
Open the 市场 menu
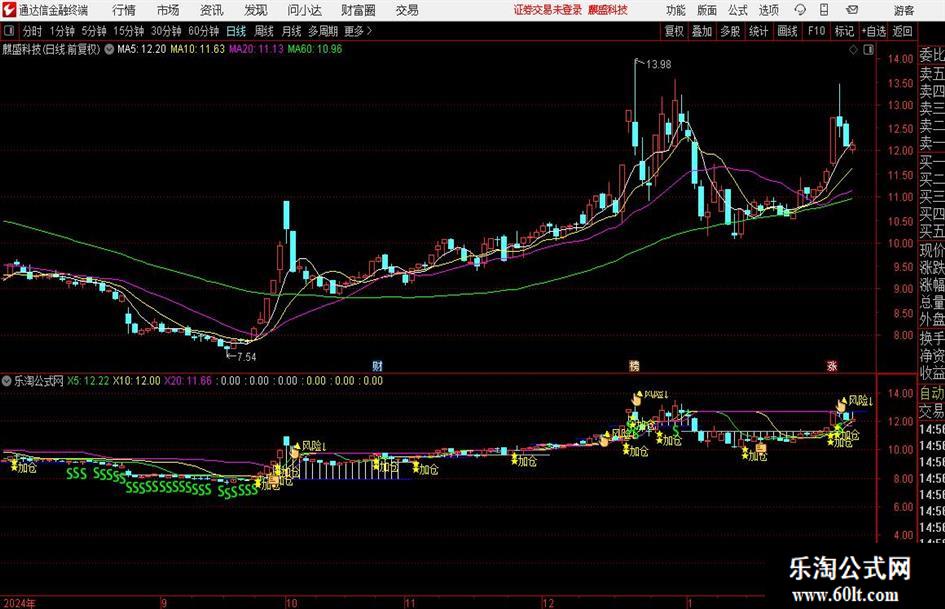[x=168, y=10]
